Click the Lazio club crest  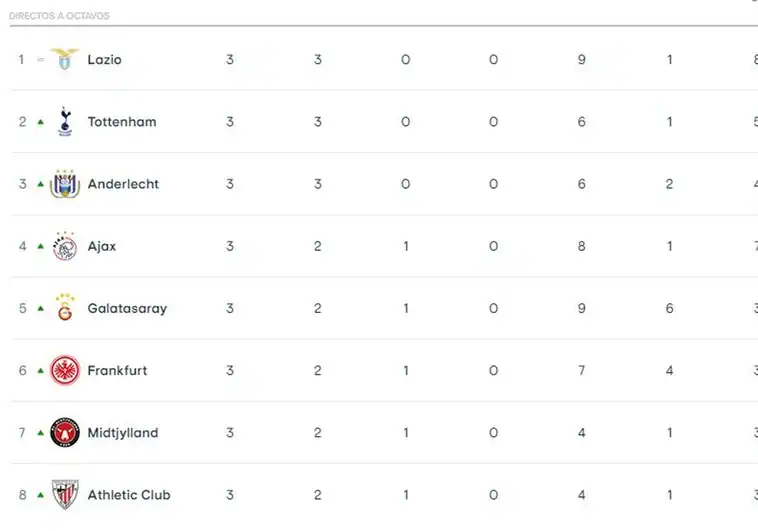click(65, 59)
